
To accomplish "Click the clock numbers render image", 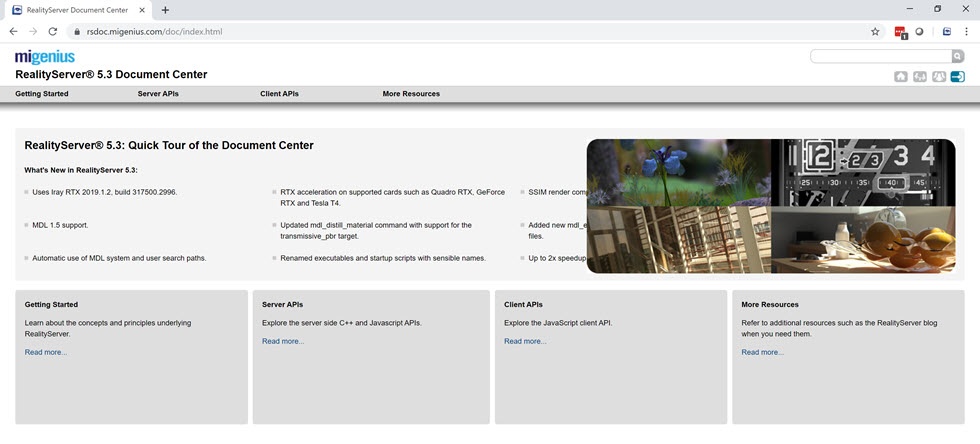I will [863, 173].
